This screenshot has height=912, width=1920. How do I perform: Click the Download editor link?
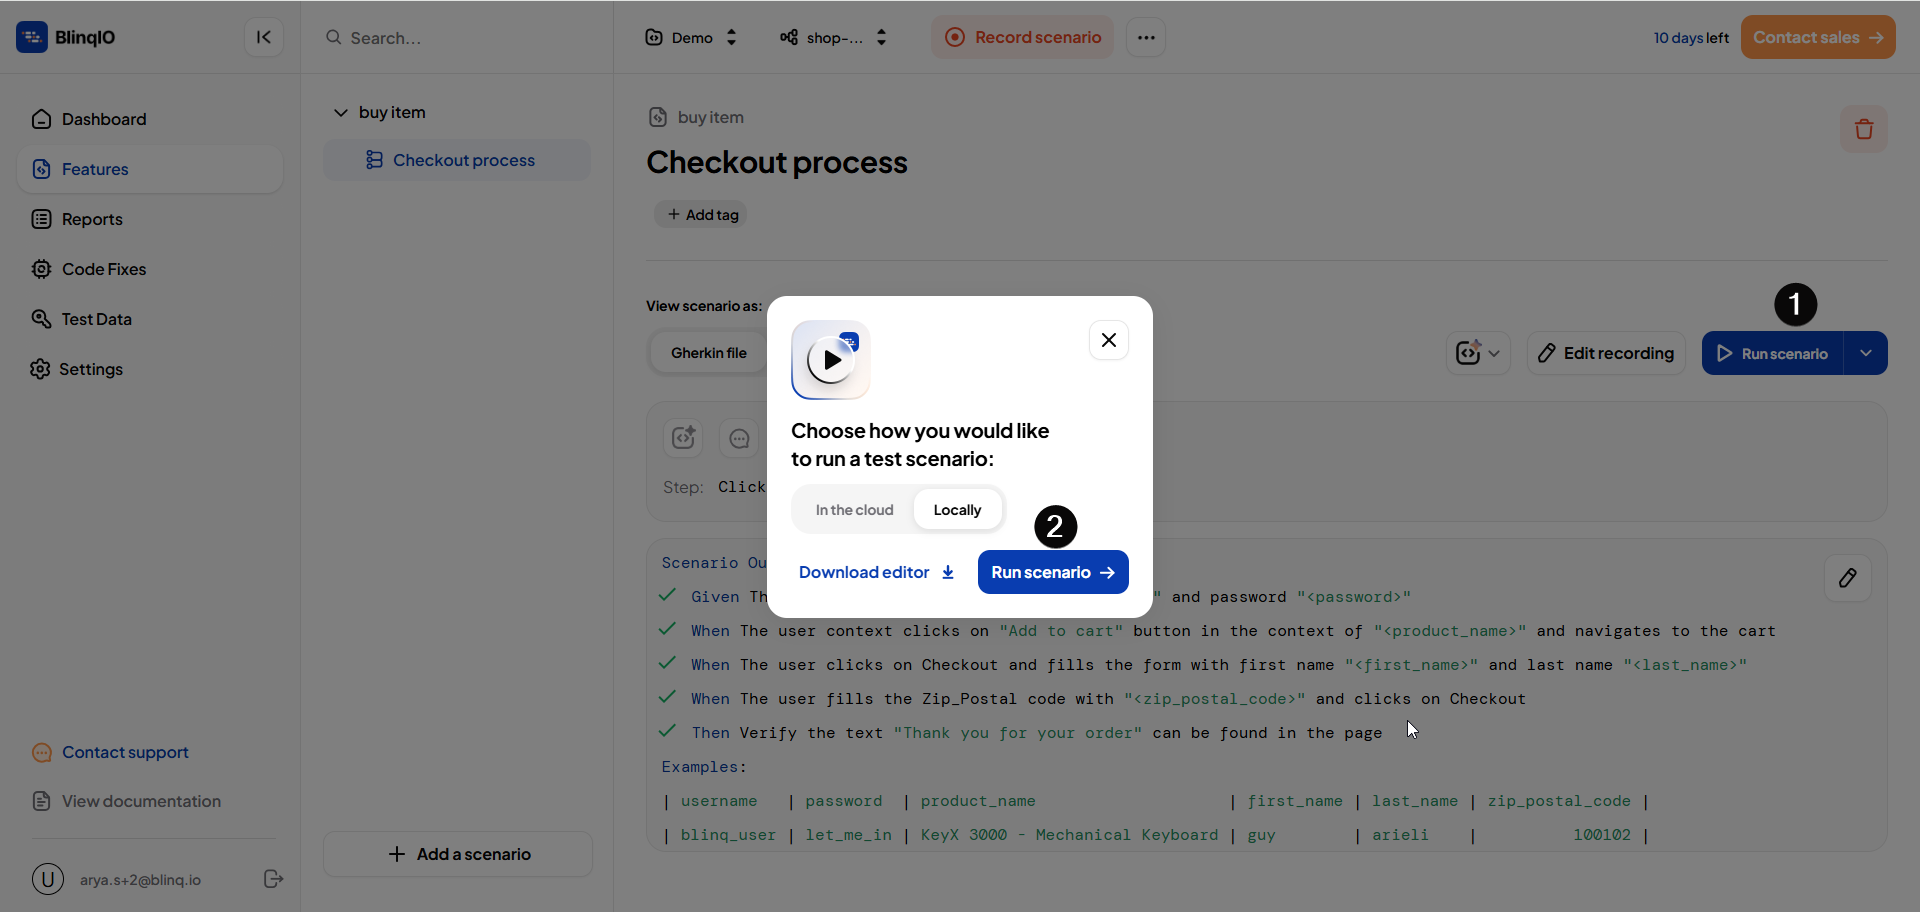point(876,572)
